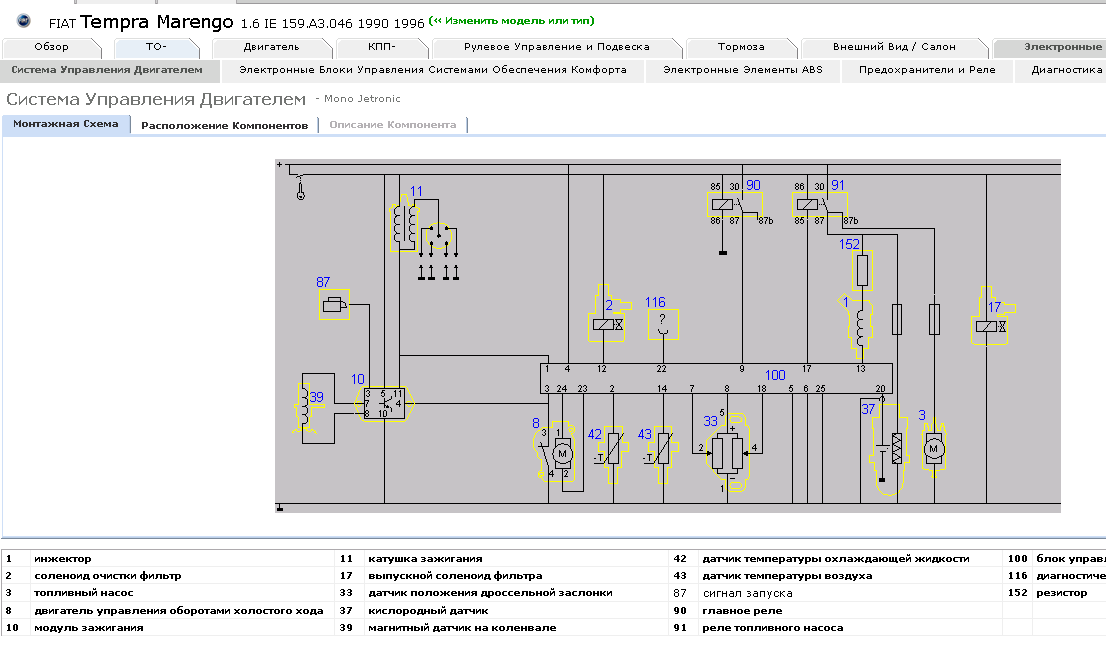Screen dimensions: 1106x649
Task: Click diagnostic connector 116 symbol
Action: click(663, 324)
